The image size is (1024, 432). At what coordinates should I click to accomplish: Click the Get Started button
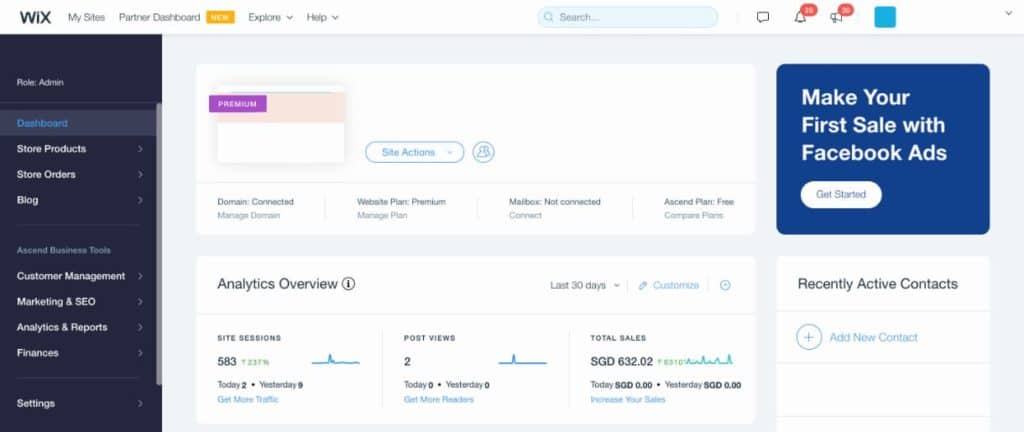pyautogui.click(x=841, y=194)
